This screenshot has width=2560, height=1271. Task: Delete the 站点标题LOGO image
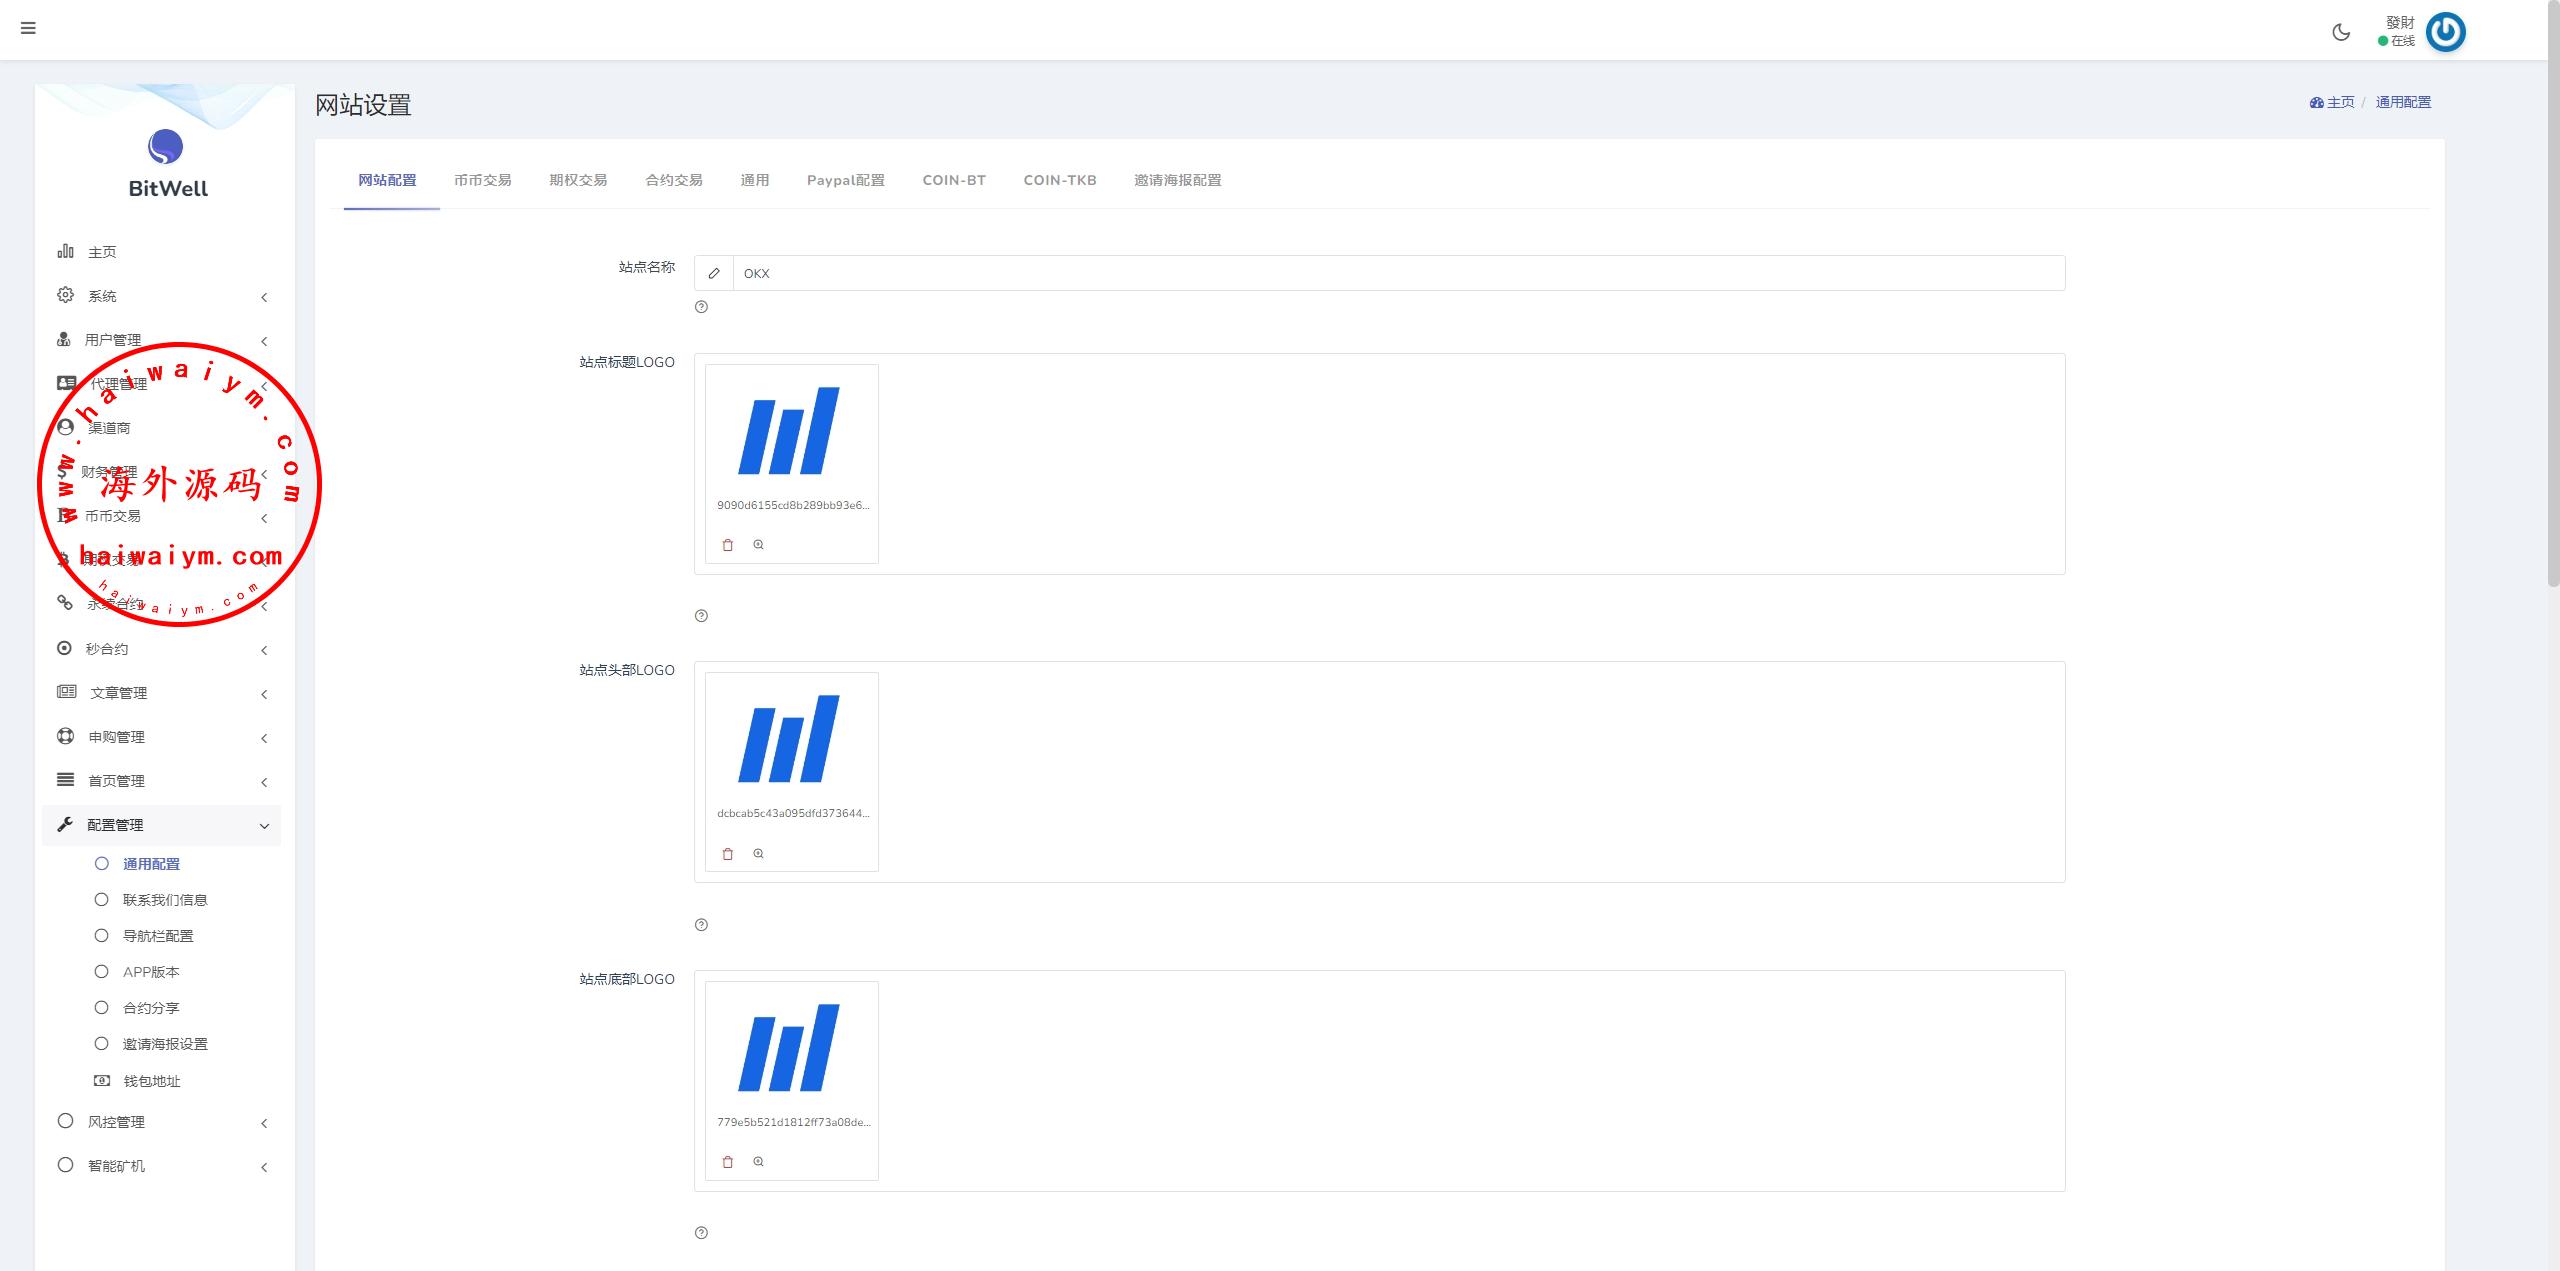tap(728, 545)
